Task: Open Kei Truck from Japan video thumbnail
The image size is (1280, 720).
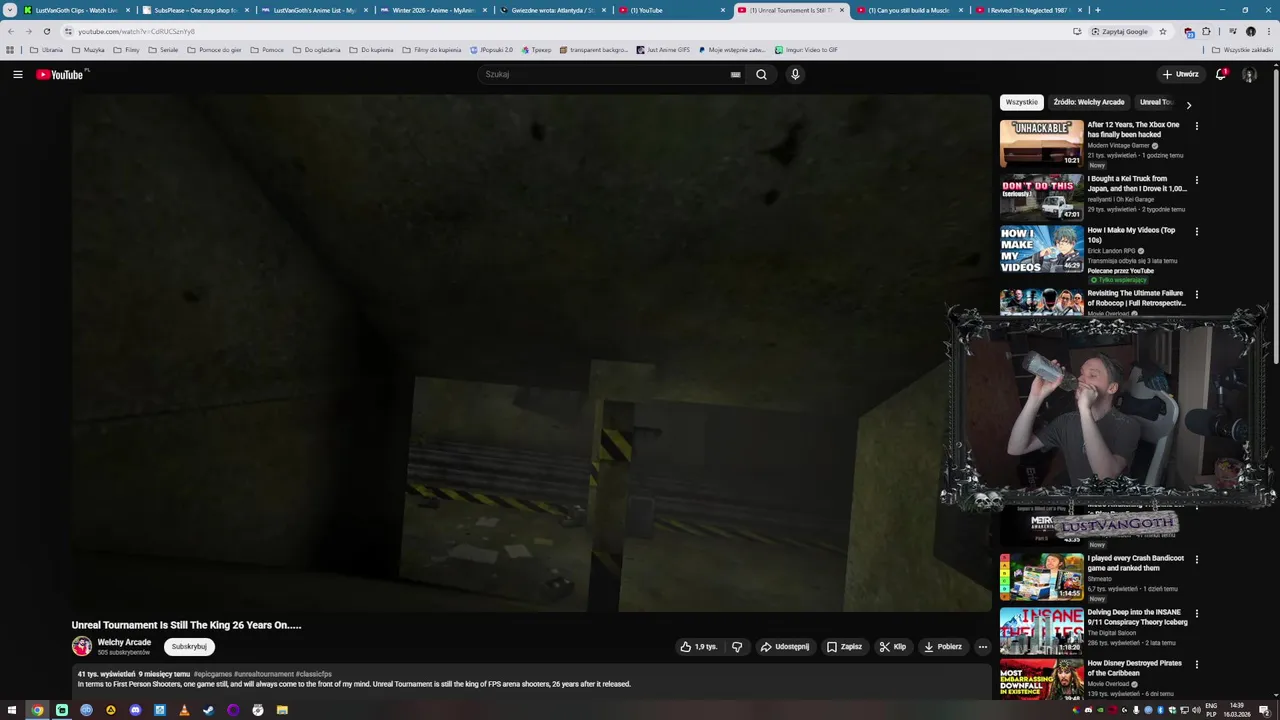Action: click(1041, 197)
